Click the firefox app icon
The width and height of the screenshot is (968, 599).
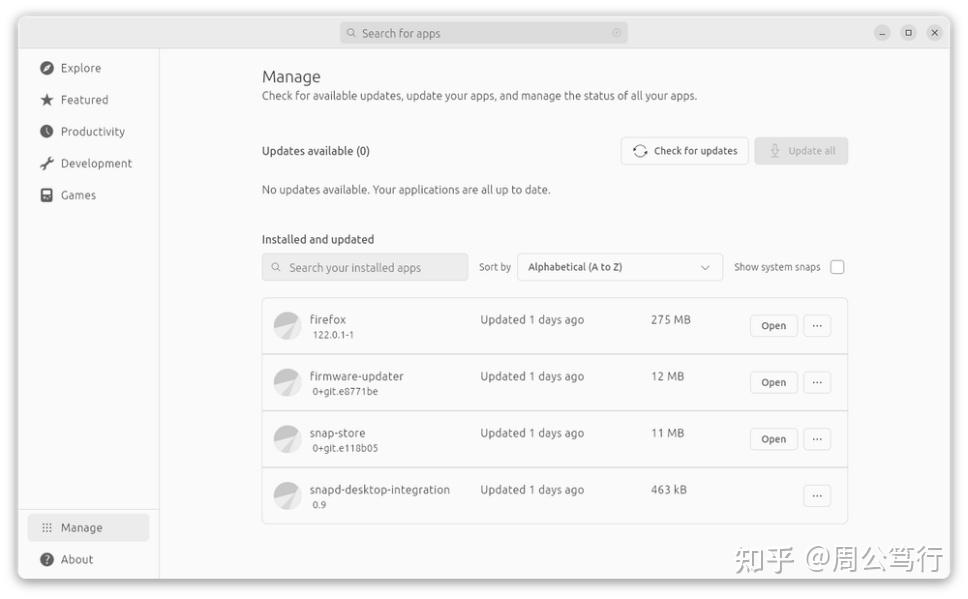tap(287, 326)
